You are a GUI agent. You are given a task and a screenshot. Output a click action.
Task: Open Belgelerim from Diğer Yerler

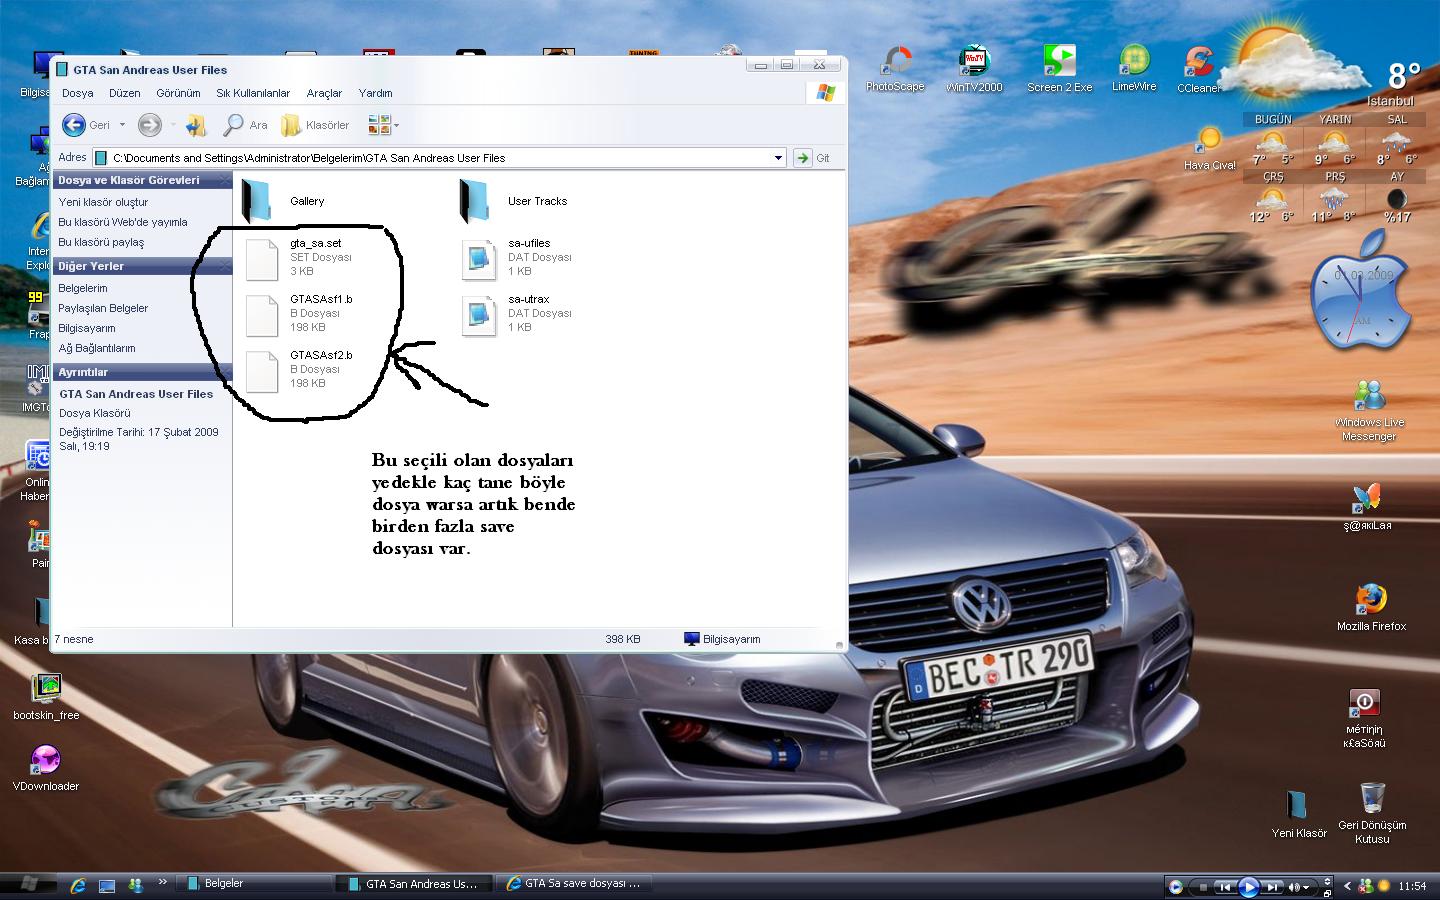[82, 288]
